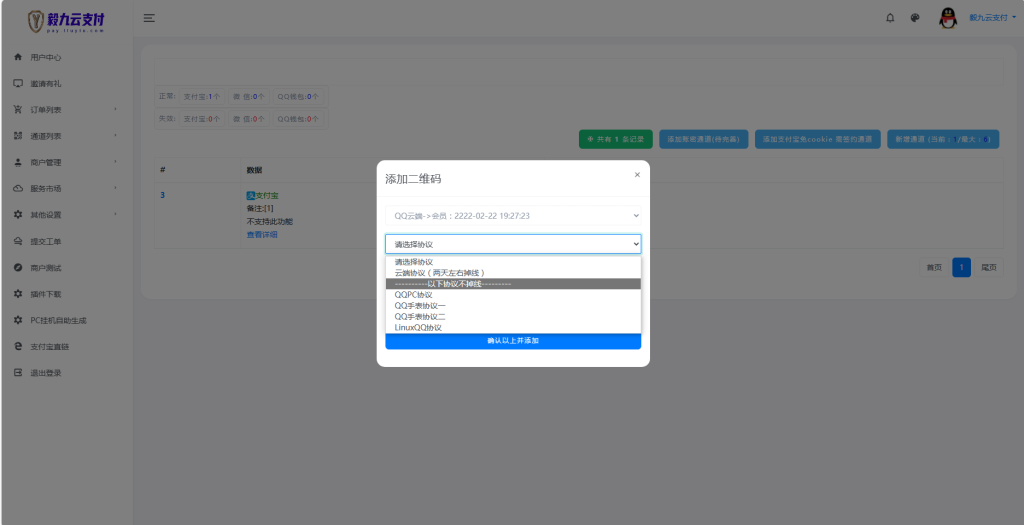Click the 备注:[1] text in row 3
The image size is (1024, 525).
[260, 208]
